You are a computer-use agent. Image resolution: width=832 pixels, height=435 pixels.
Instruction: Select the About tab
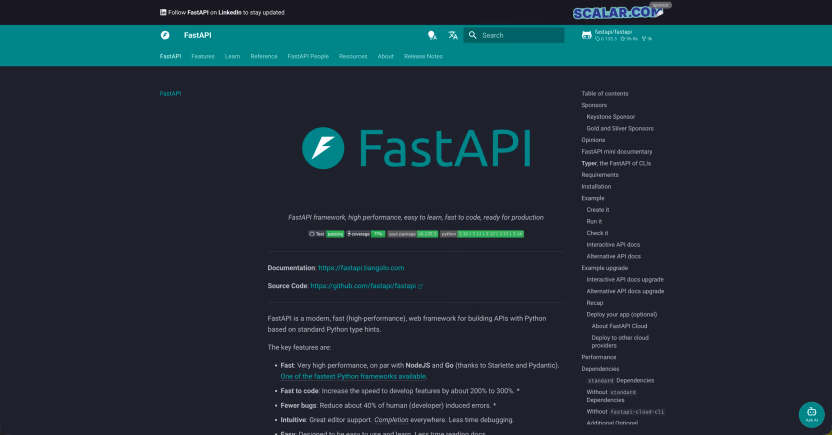coord(386,56)
